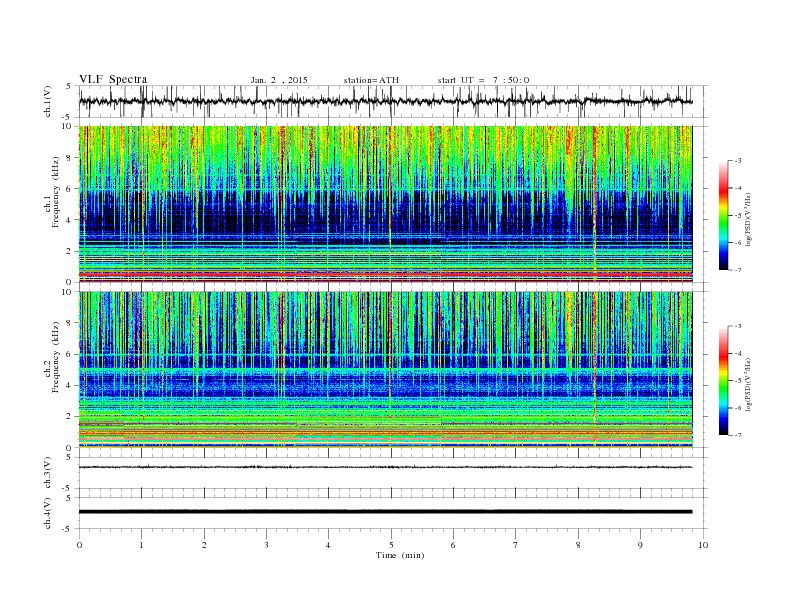This screenshot has width=792, height=612.
Task: Click the "8" kHz tick of ch.1 spectrogram
Action: pos(70,158)
